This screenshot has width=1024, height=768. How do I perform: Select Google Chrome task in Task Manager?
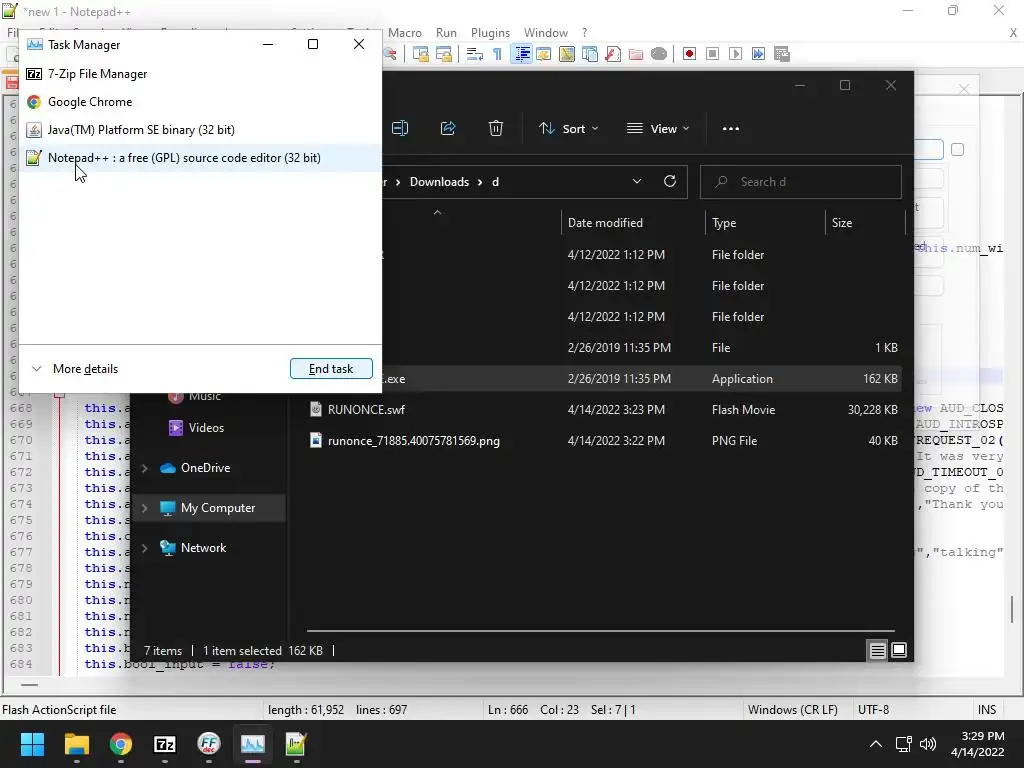click(200, 102)
